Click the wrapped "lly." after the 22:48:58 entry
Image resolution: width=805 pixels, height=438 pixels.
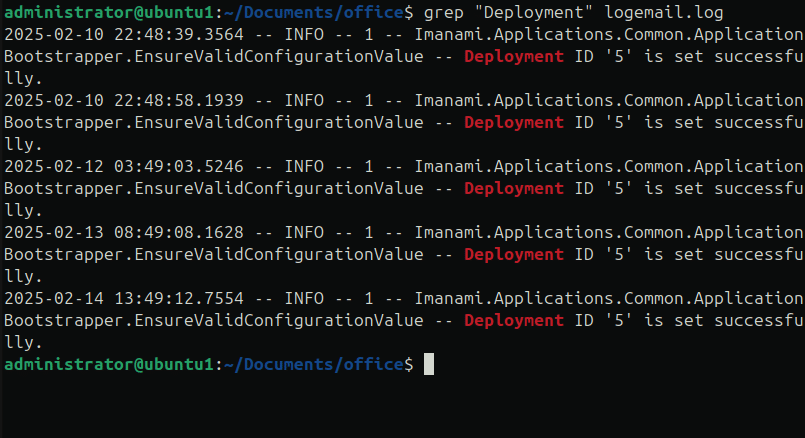pos(23,144)
